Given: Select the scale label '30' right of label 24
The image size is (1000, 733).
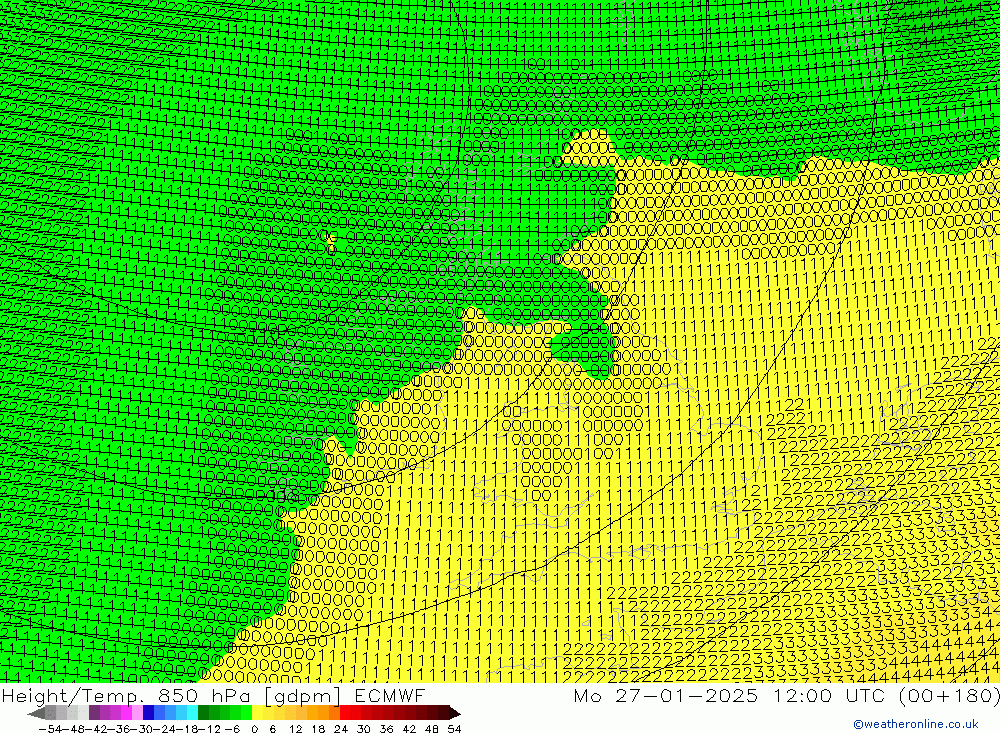Looking at the screenshot, I should (364, 729).
